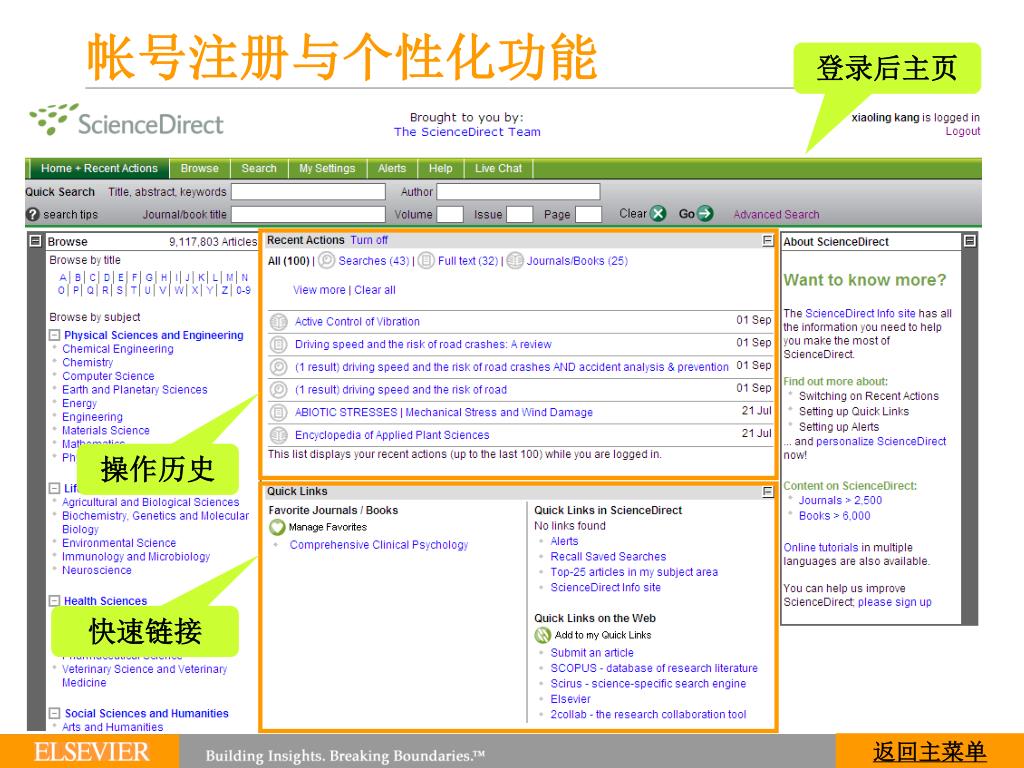Collapse the Quick Links panel
1024x768 pixels.
[x=767, y=492]
